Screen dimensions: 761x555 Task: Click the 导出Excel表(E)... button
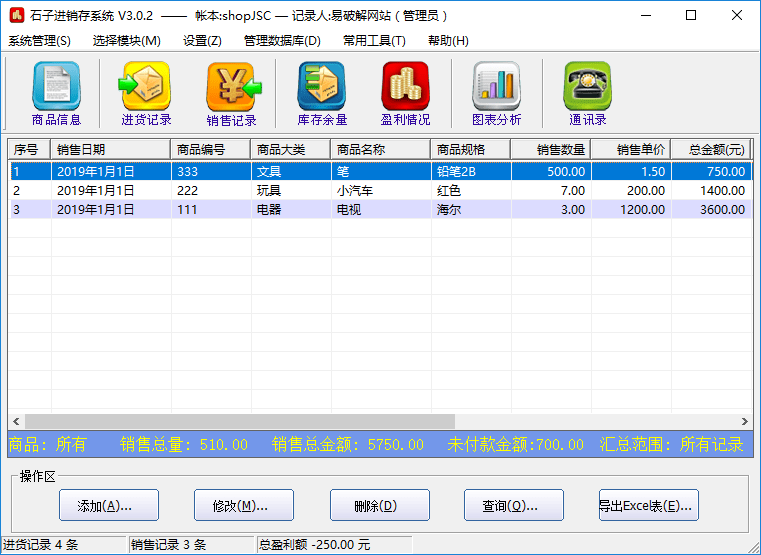click(648, 506)
